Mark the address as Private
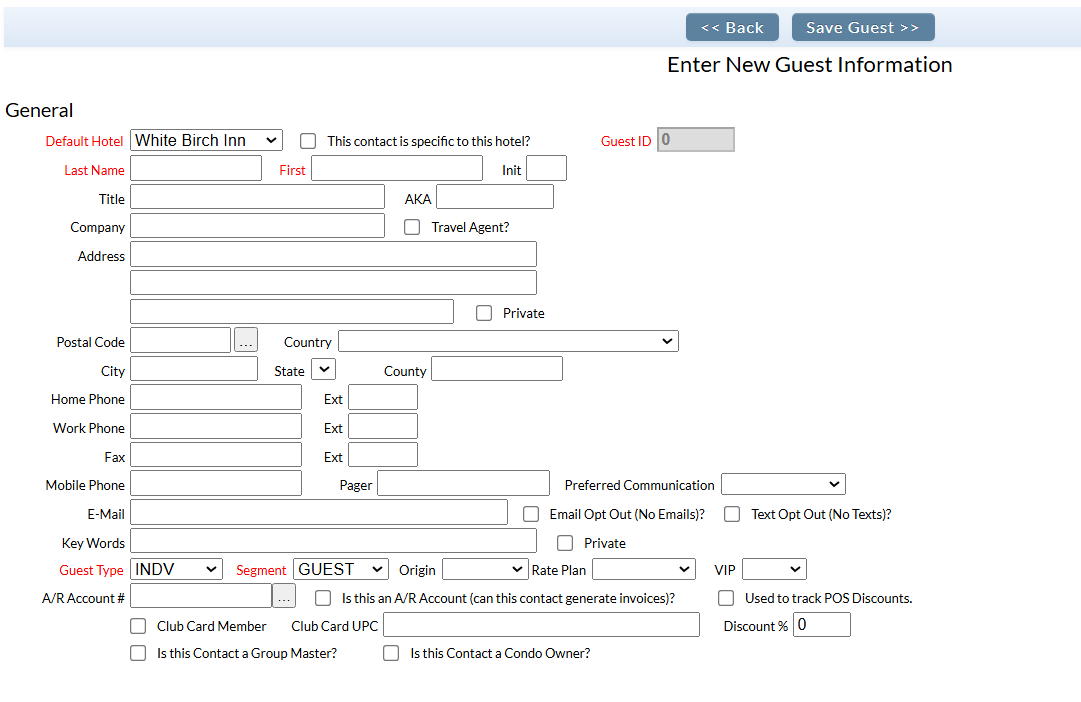 484,313
